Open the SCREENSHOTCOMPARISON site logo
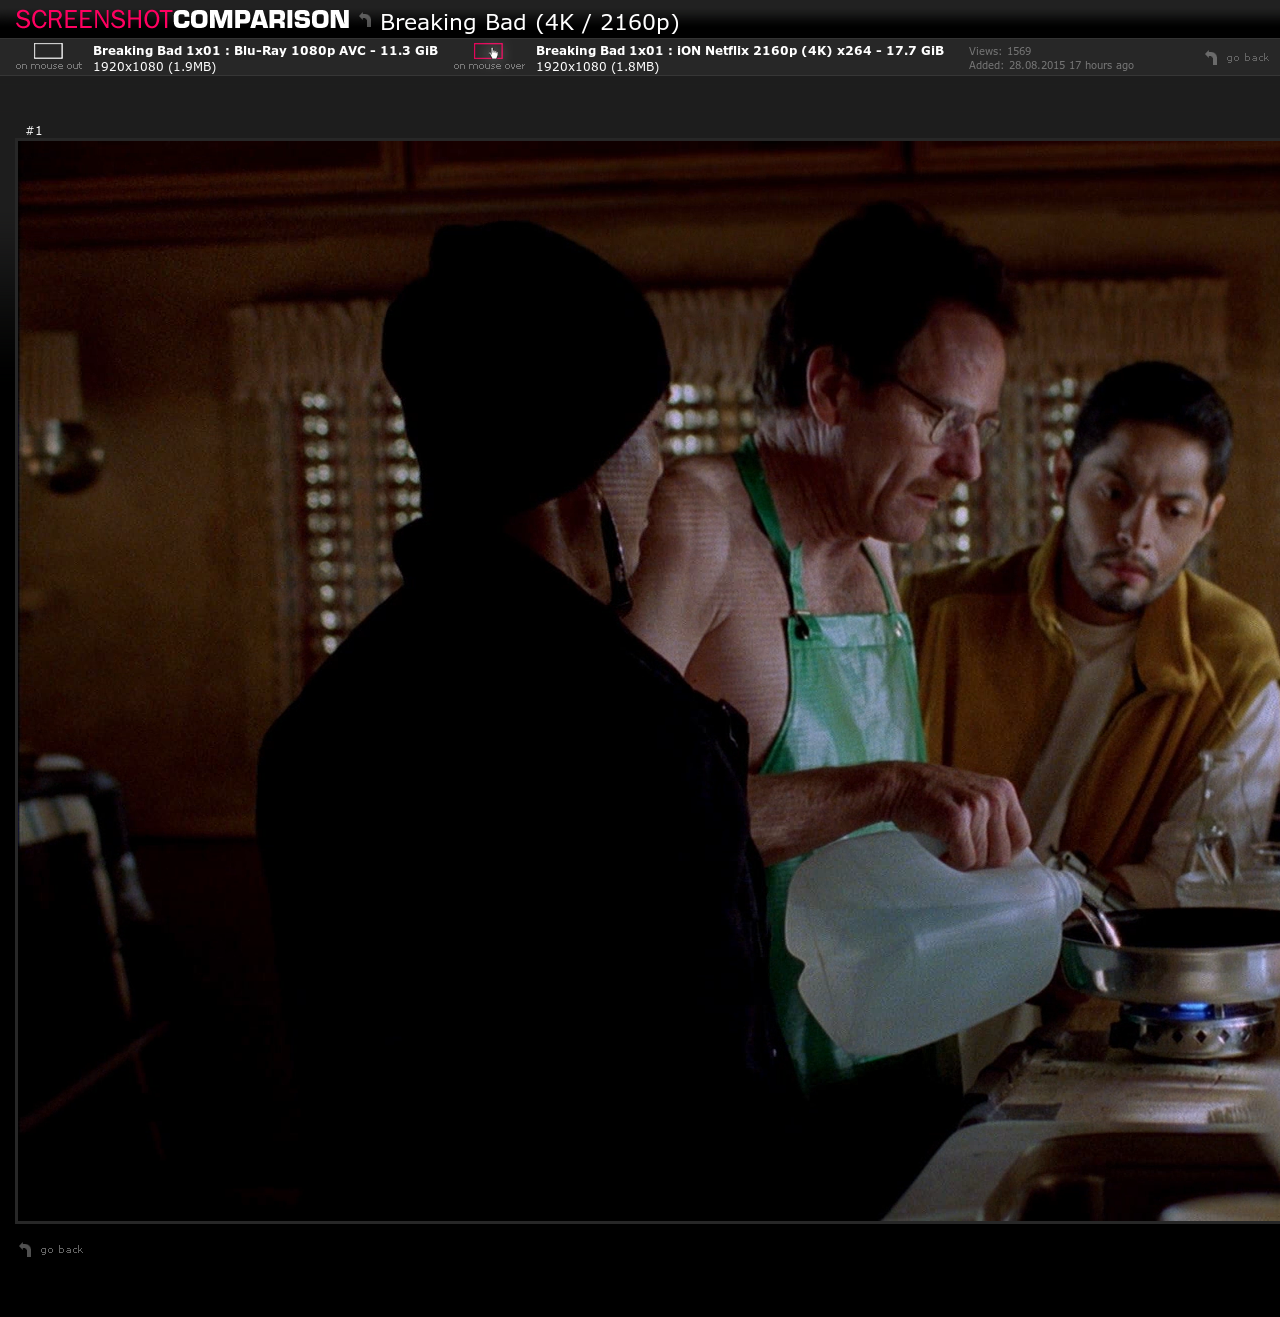Viewport: 1280px width, 1317px height. pyautogui.click(x=183, y=20)
